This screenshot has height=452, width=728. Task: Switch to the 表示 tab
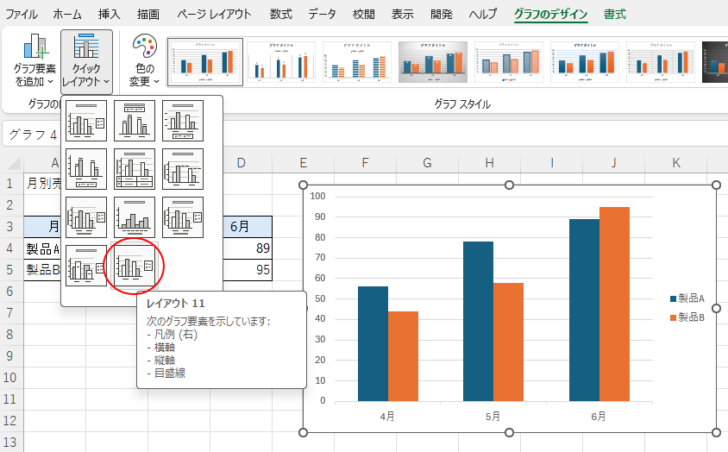click(402, 14)
